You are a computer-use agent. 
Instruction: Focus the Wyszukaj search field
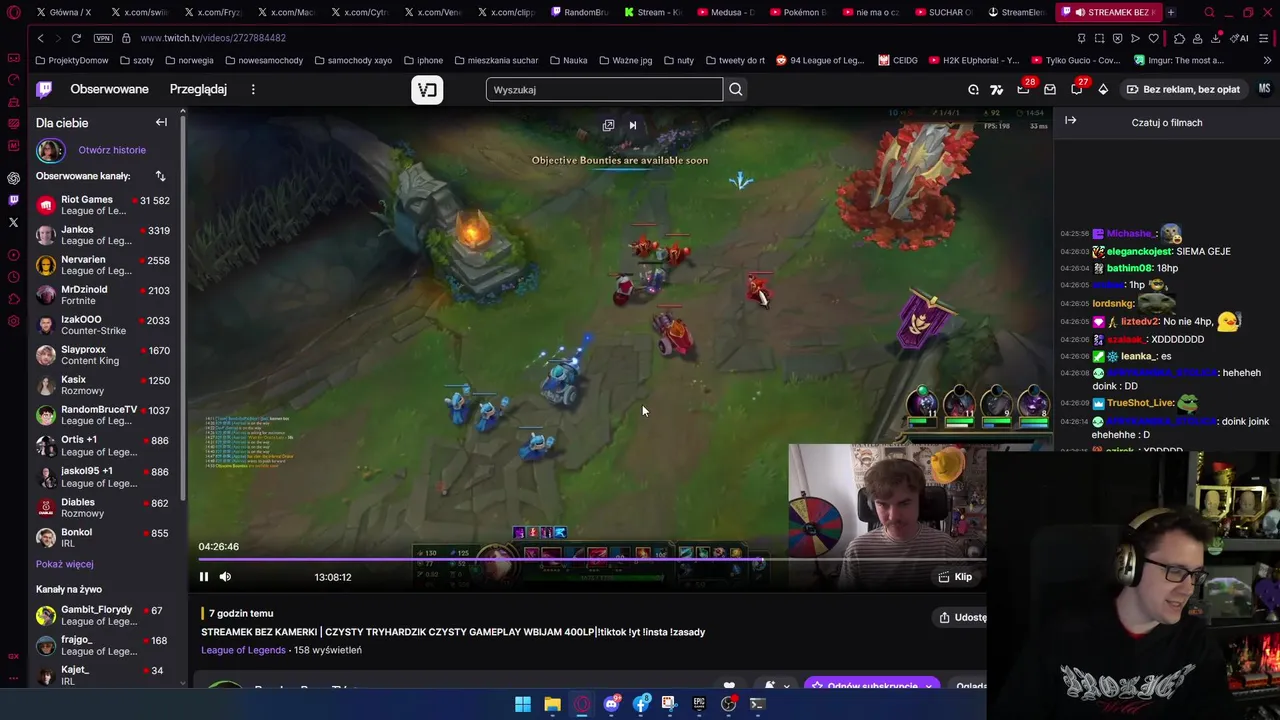[x=604, y=89]
